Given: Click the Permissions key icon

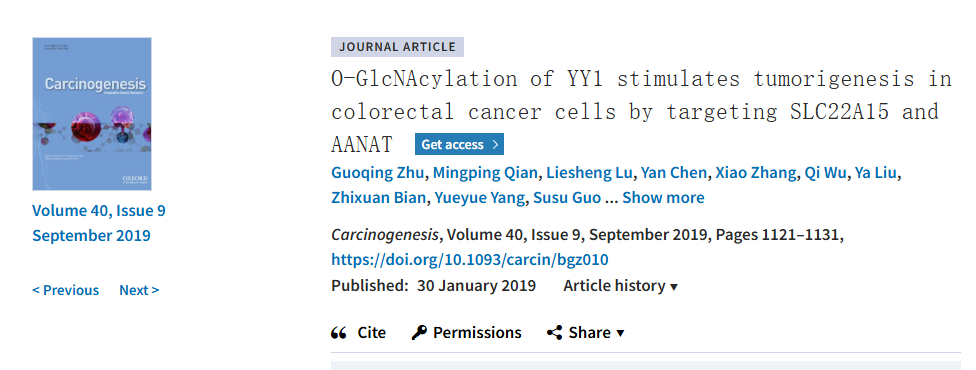Looking at the screenshot, I should (x=419, y=333).
